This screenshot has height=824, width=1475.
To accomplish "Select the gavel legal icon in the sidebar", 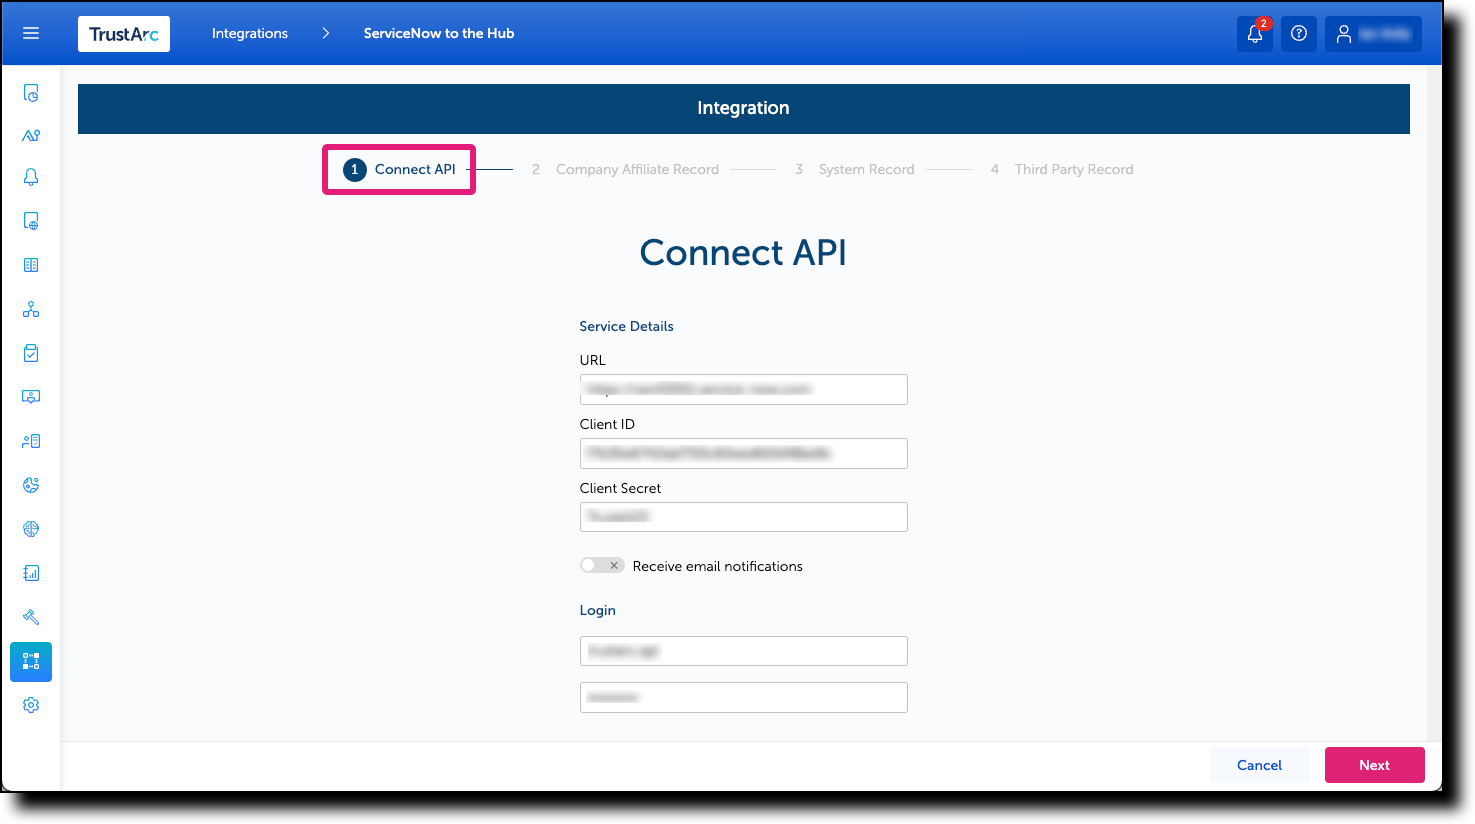I will click(30, 616).
